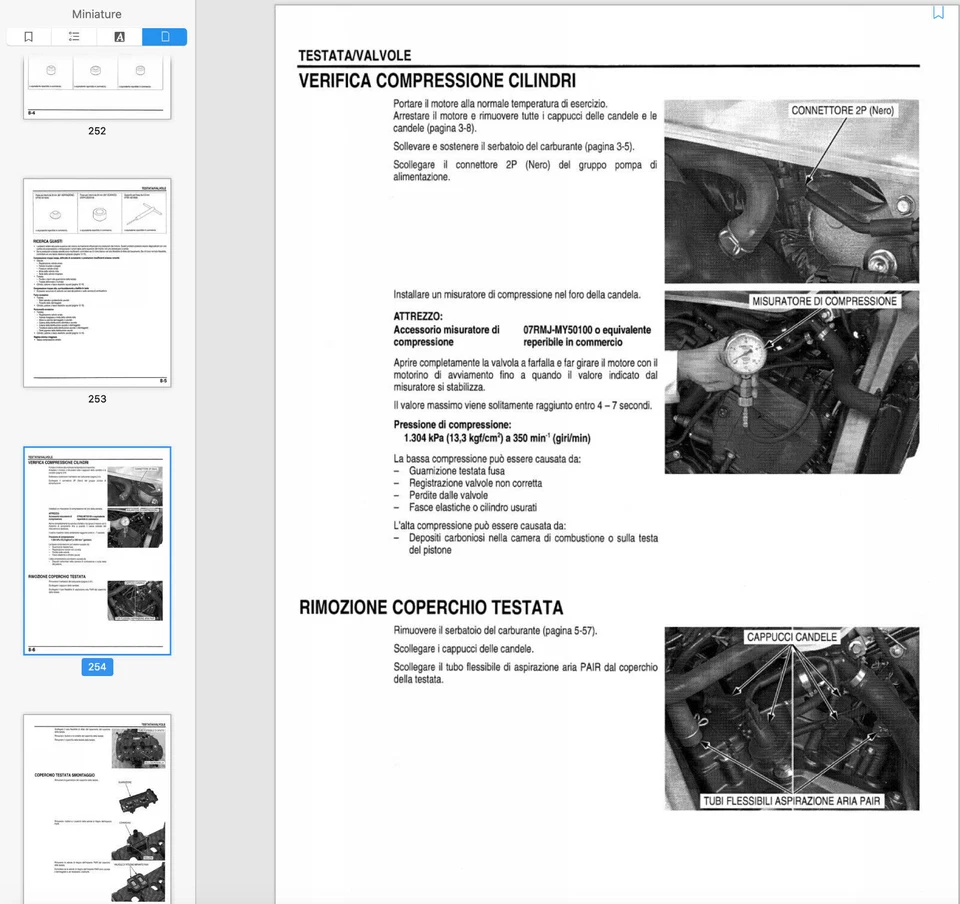
Task: Click the A text-mode icon in the toolbar
Action: tap(119, 36)
